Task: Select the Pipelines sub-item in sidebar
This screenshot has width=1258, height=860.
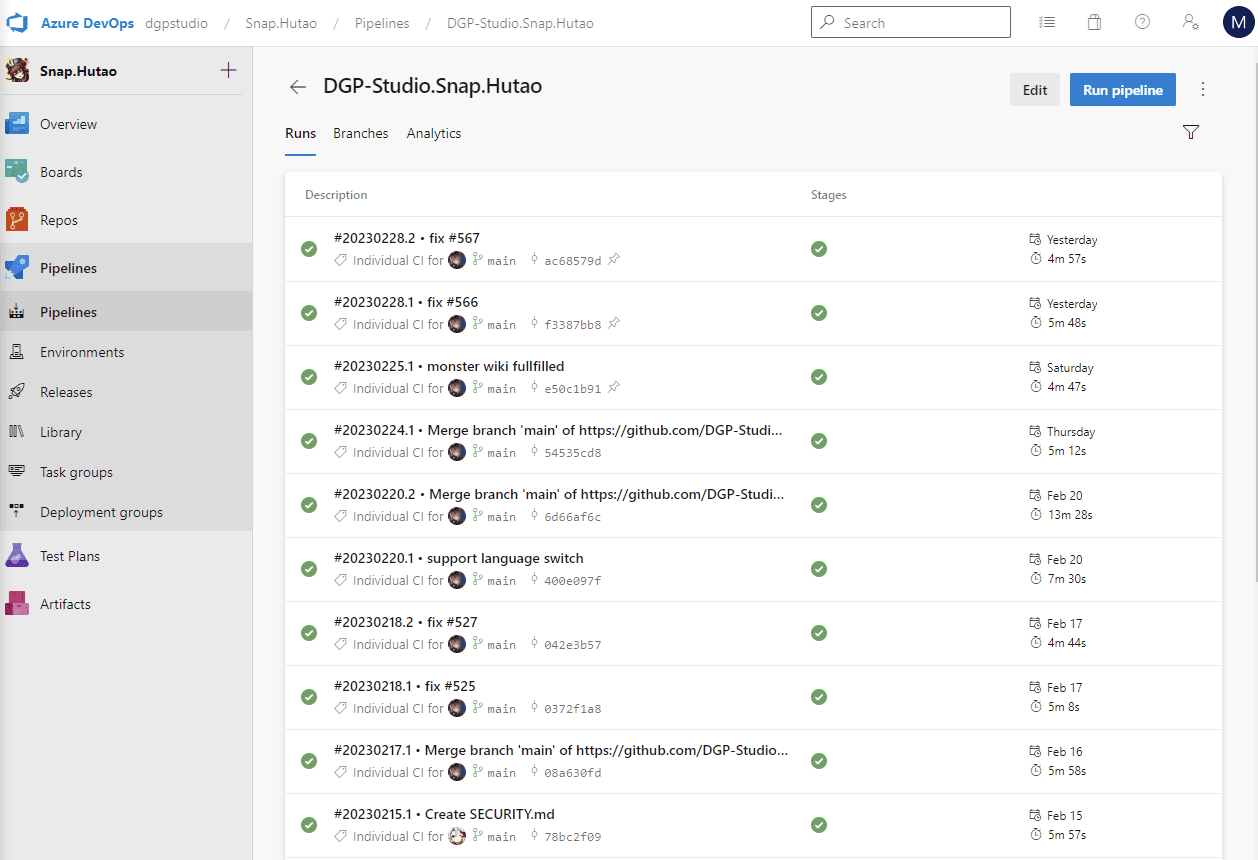Action: coord(126,312)
